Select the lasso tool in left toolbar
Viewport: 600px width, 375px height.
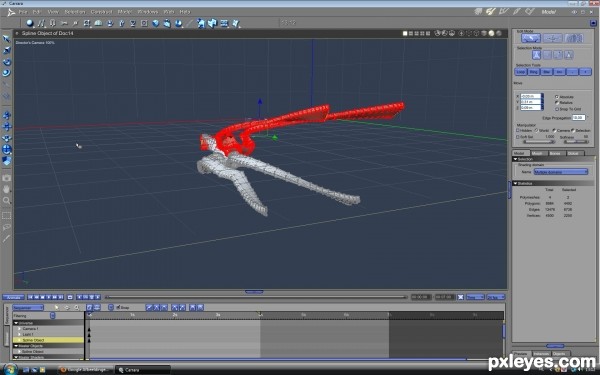coord(7,227)
